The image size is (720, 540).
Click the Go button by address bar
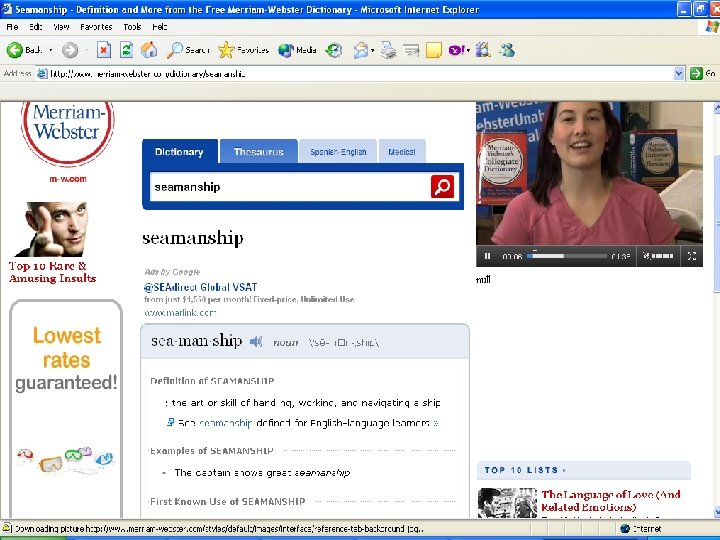(x=703, y=73)
